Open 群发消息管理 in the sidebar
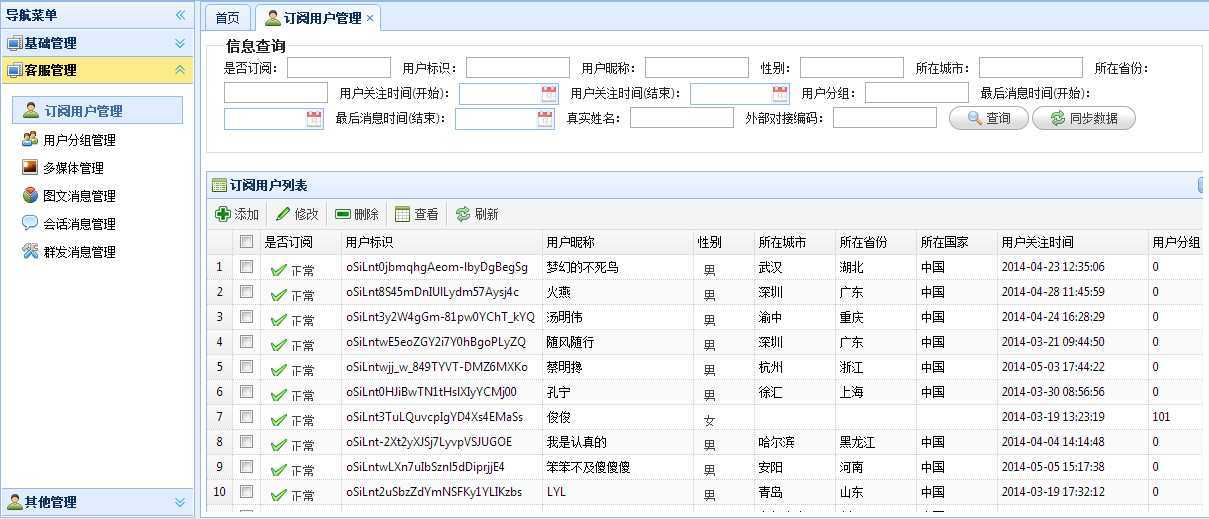 coord(79,252)
